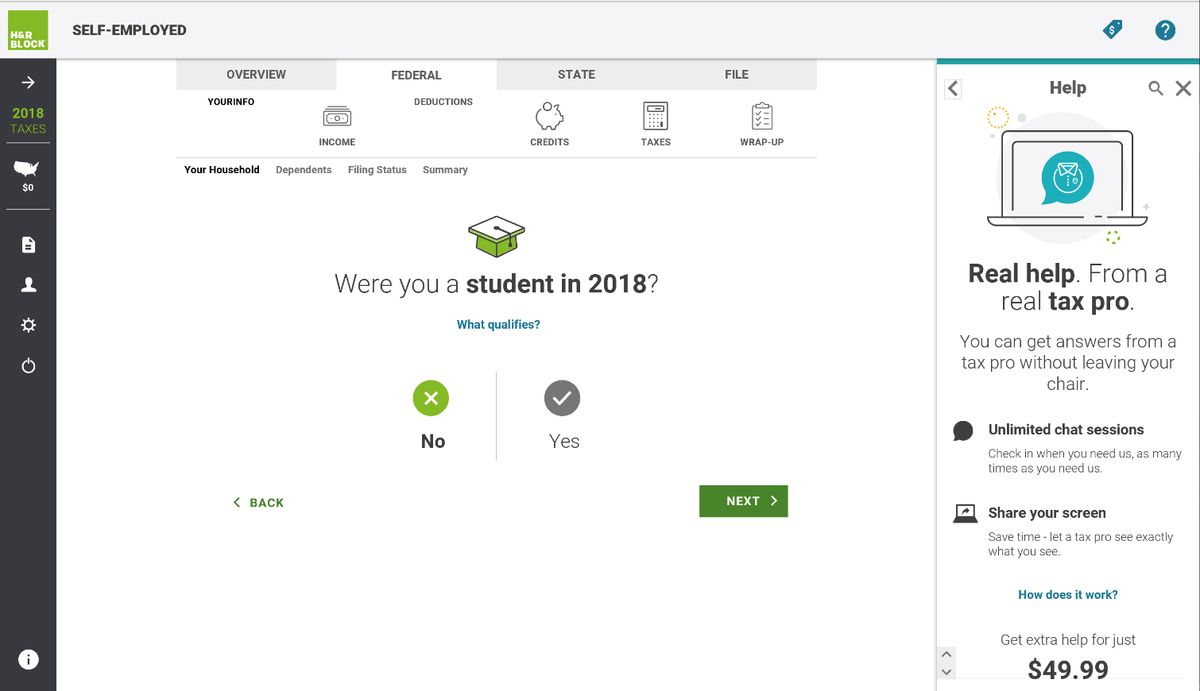
Task: Open the Taxes calculator icon
Action: tap(655, 116)
